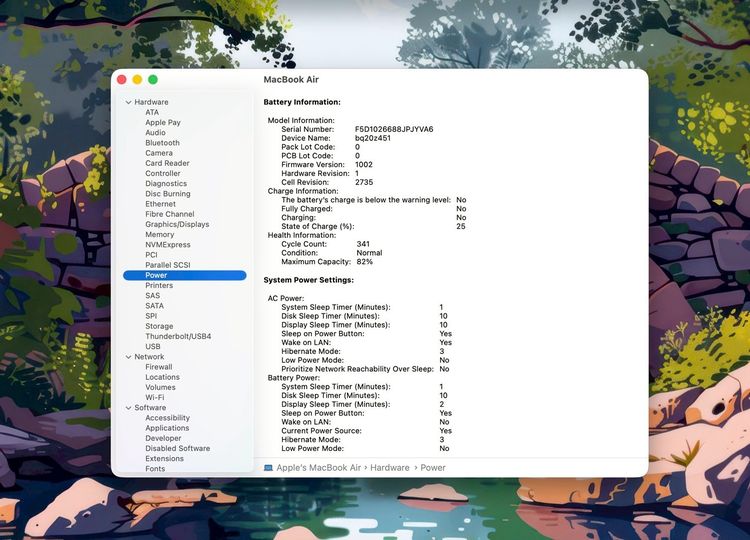
Task: Select SPI in the sidebar
Action: click(x=151, y=316)
